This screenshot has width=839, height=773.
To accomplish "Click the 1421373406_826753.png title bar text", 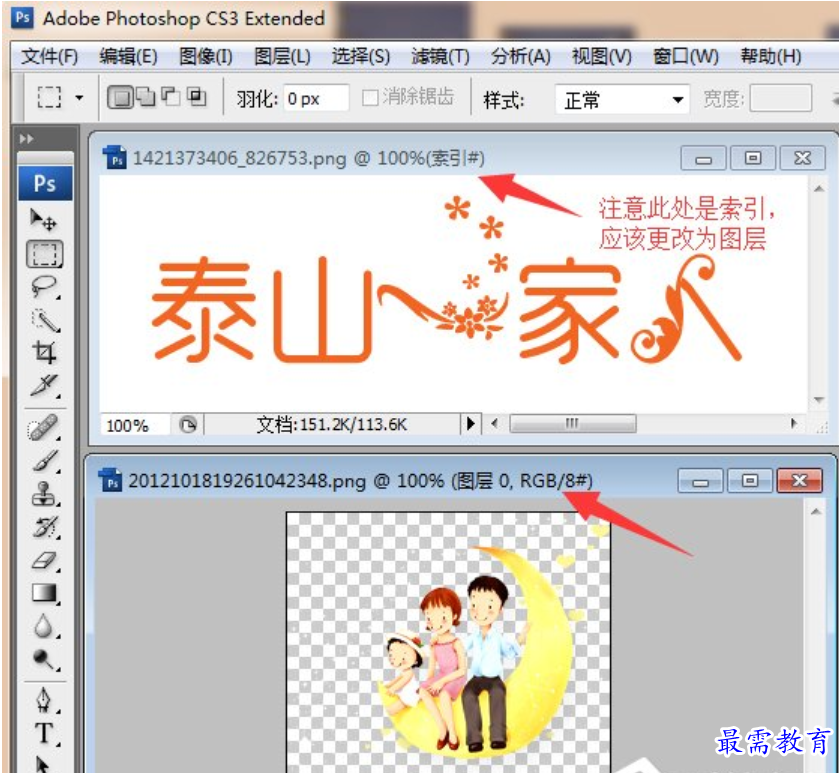I will pyautogui.click(x=309, y=159).
